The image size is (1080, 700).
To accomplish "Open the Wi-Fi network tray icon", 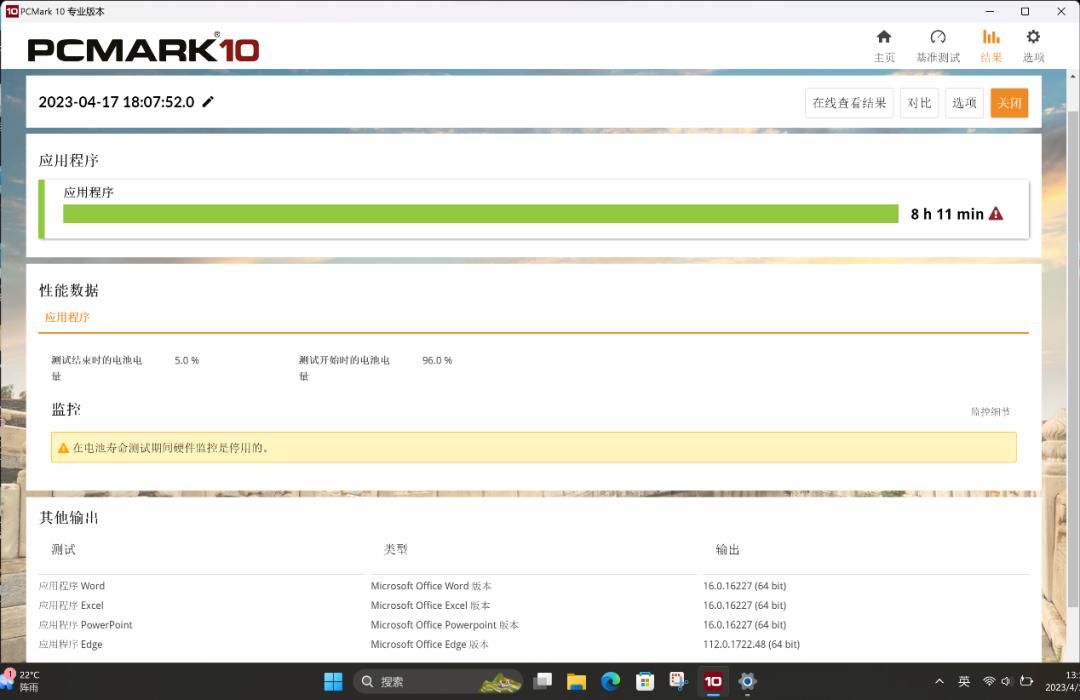I will tap(989, 681).
